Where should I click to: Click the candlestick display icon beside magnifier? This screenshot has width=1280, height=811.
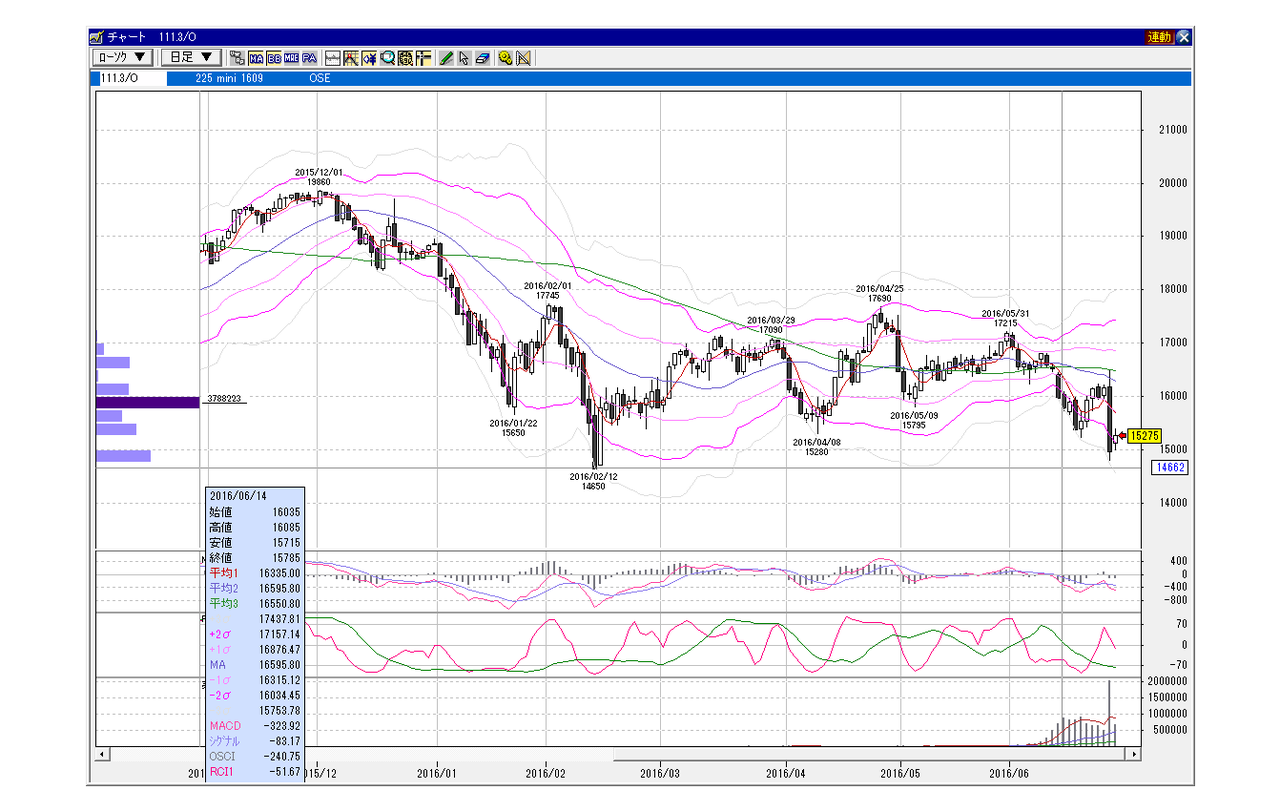pyautogui.click(x=405, y=58)
